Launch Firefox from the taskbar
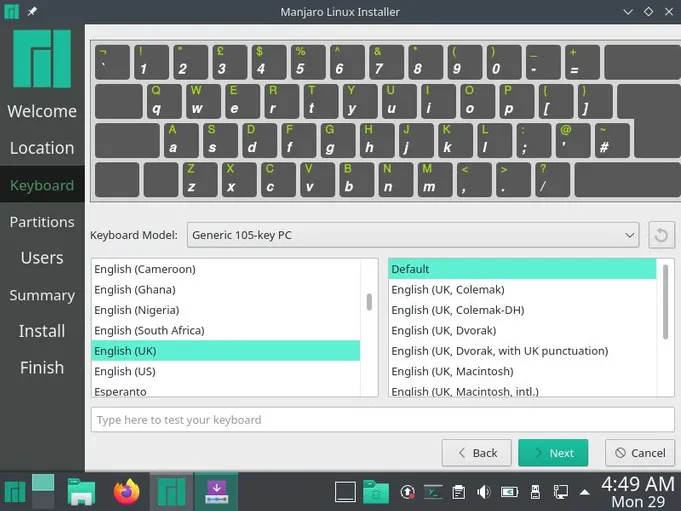Screen dimensions: 681x511 (x=126, y=491)
